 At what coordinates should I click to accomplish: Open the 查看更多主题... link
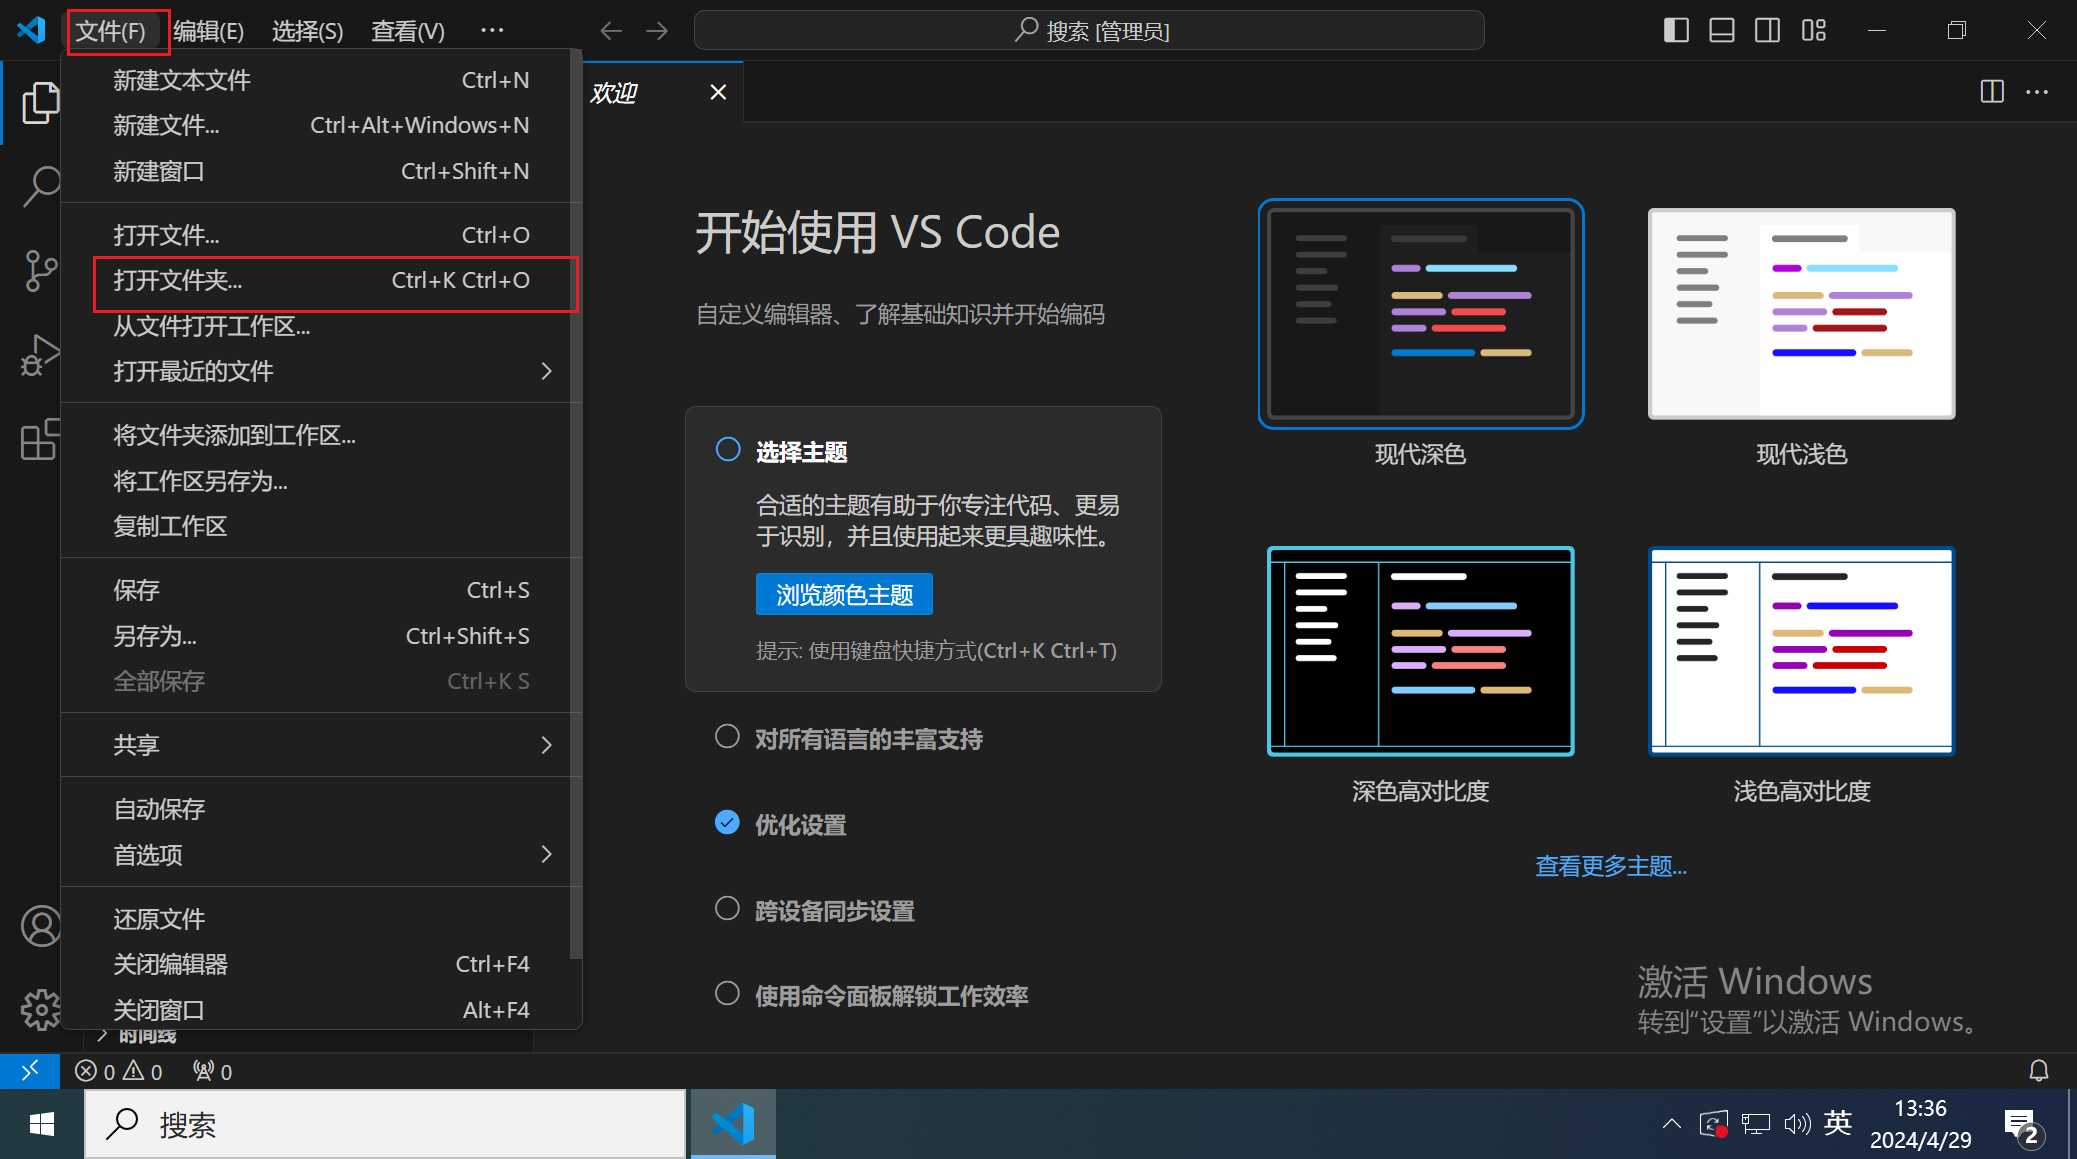click(1610, 866)
